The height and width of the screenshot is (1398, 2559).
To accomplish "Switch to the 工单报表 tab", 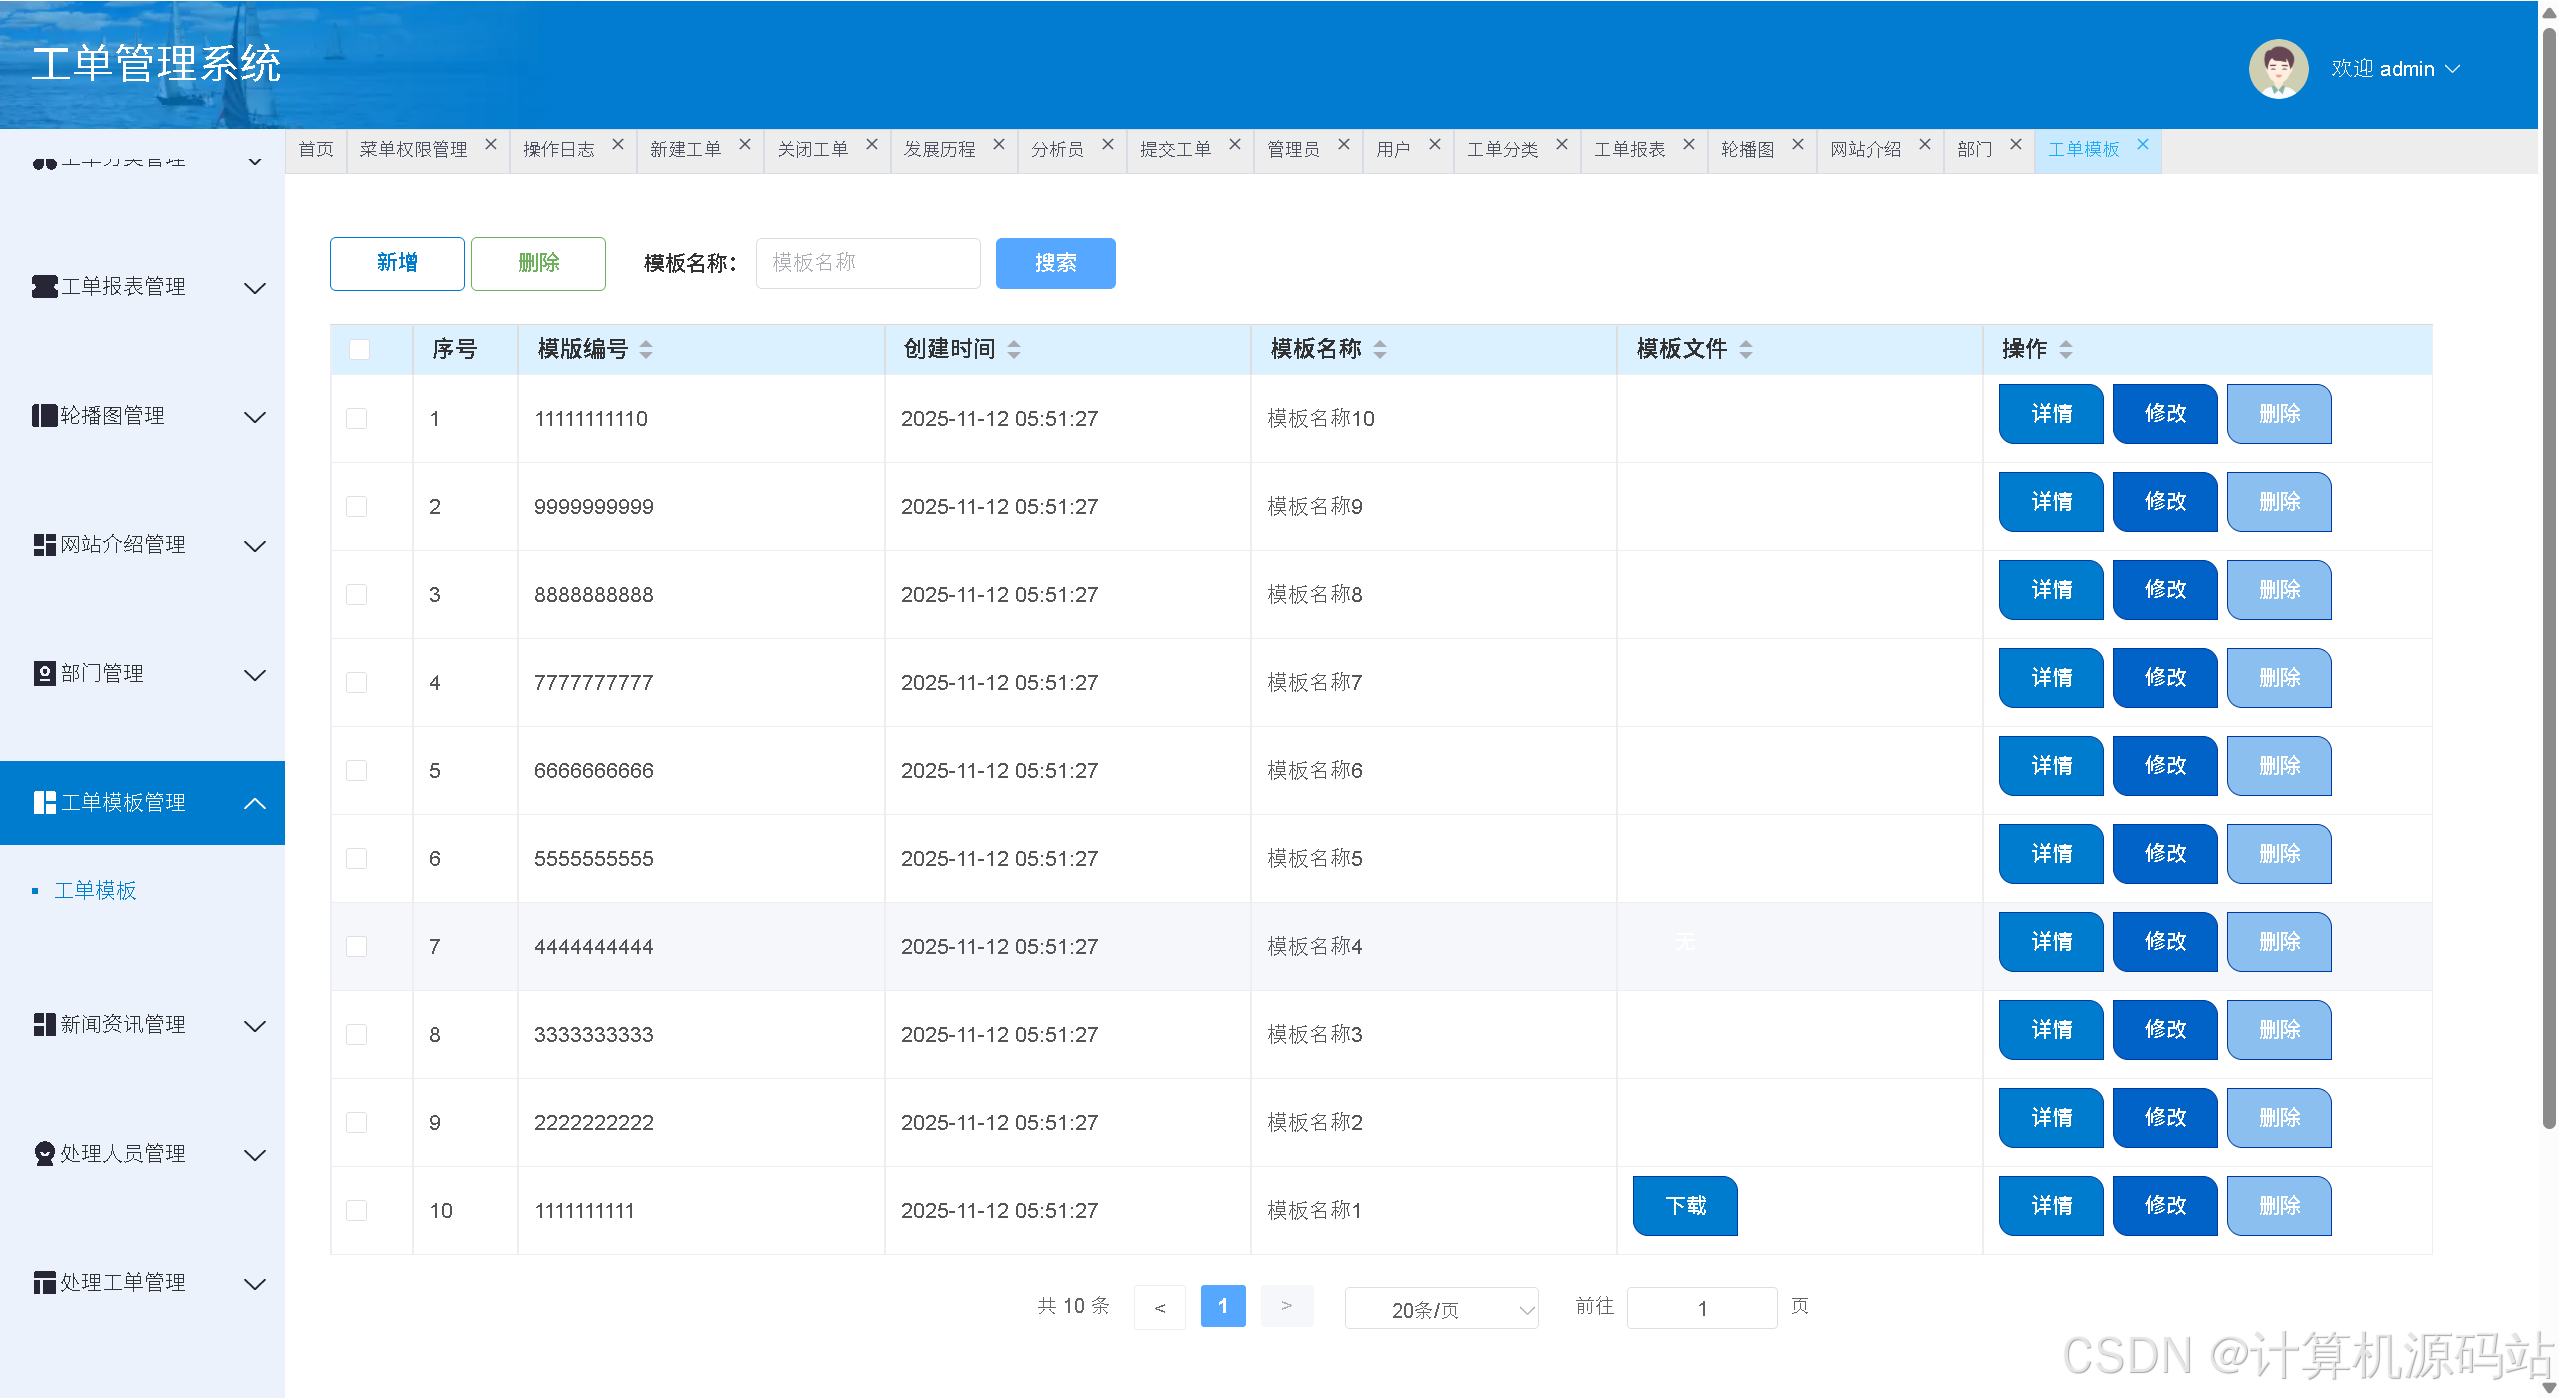I will [1629, 150].
